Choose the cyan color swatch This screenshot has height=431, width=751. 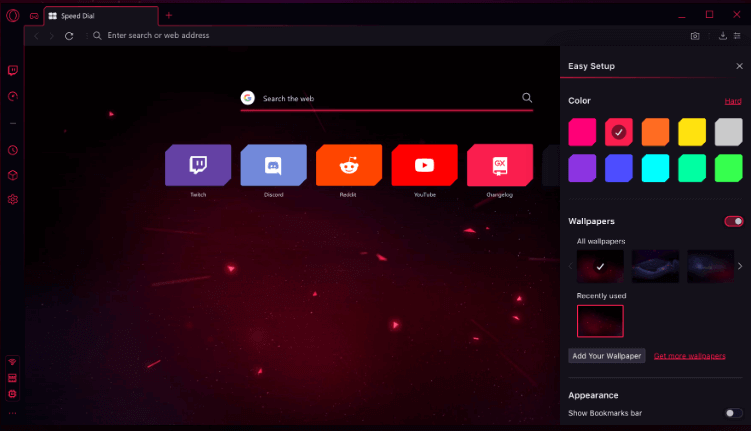[655, 168]
